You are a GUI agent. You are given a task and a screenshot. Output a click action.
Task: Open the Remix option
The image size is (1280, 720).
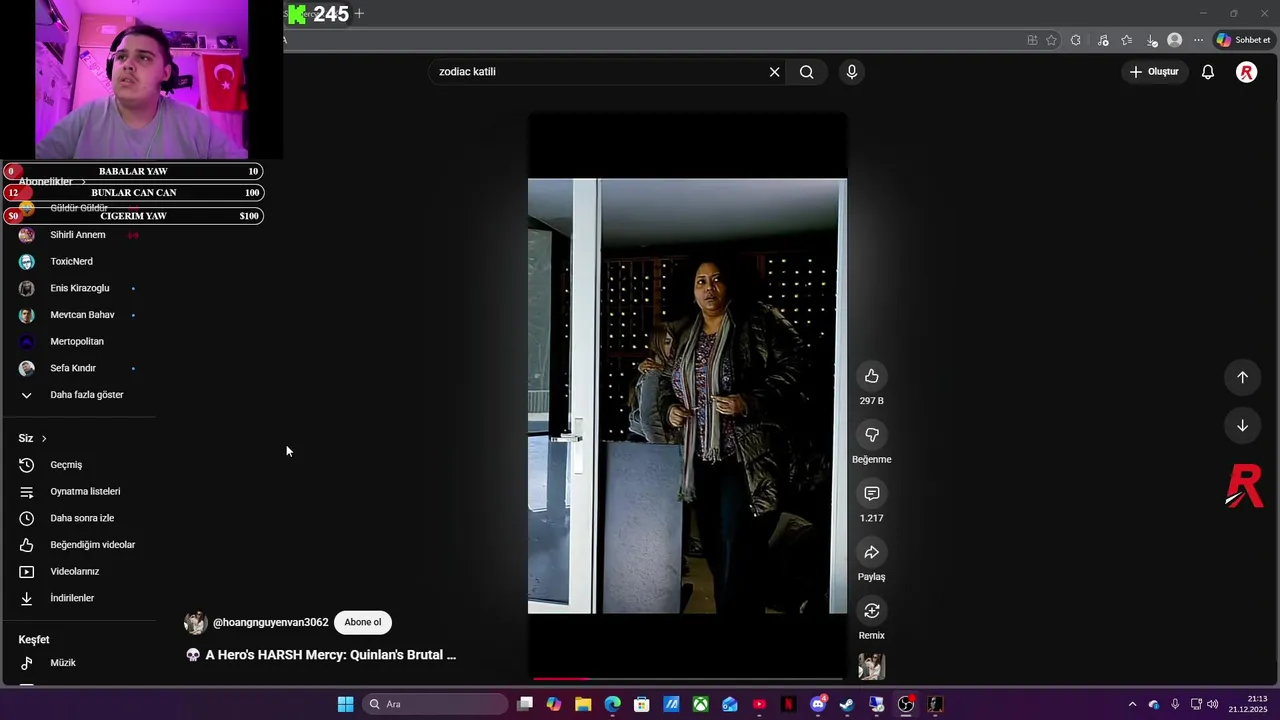coord(871,611)
